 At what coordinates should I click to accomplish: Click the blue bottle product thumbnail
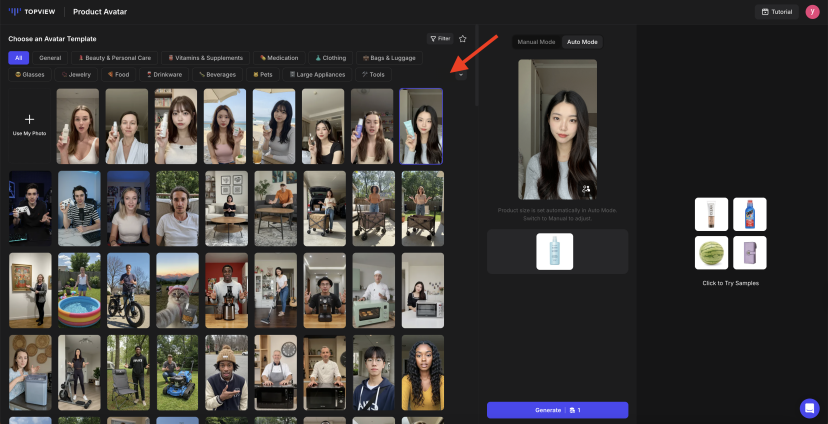[554, 251]
